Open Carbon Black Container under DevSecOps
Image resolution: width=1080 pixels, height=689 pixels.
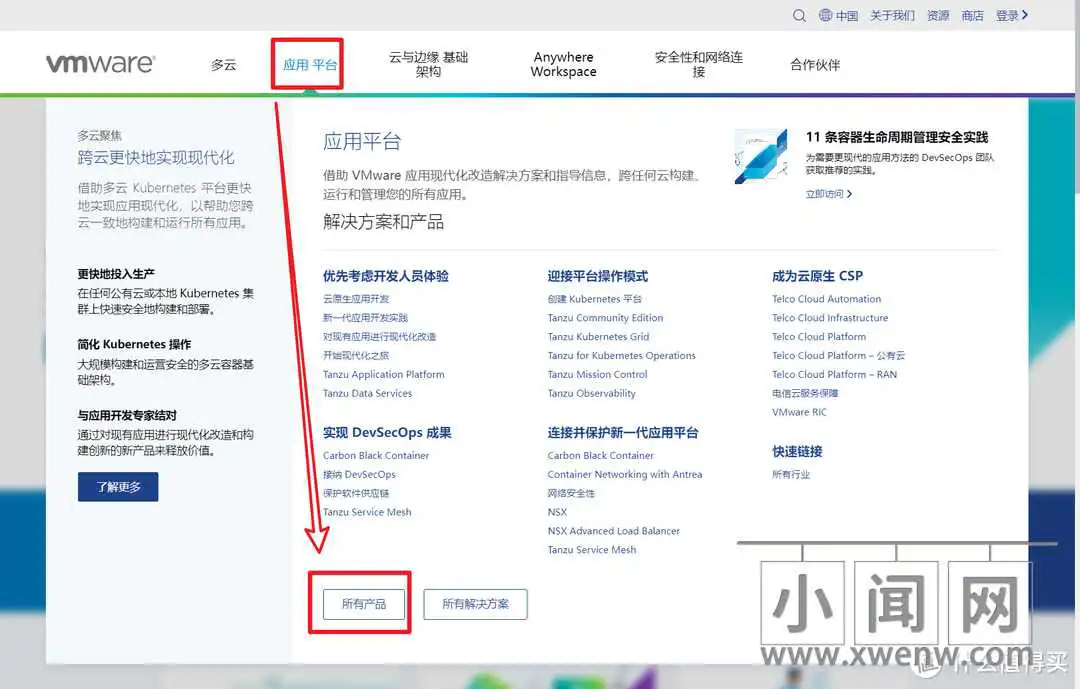(x=376, y=455)
